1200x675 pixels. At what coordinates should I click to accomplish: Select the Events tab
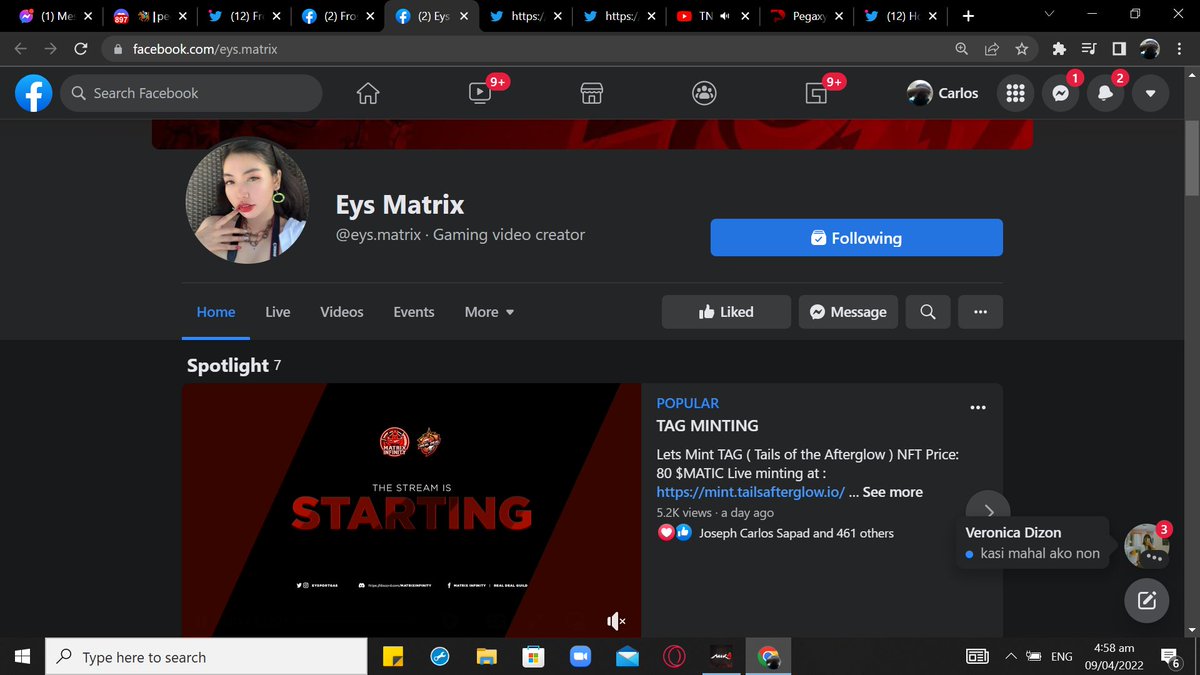[414, 312]
